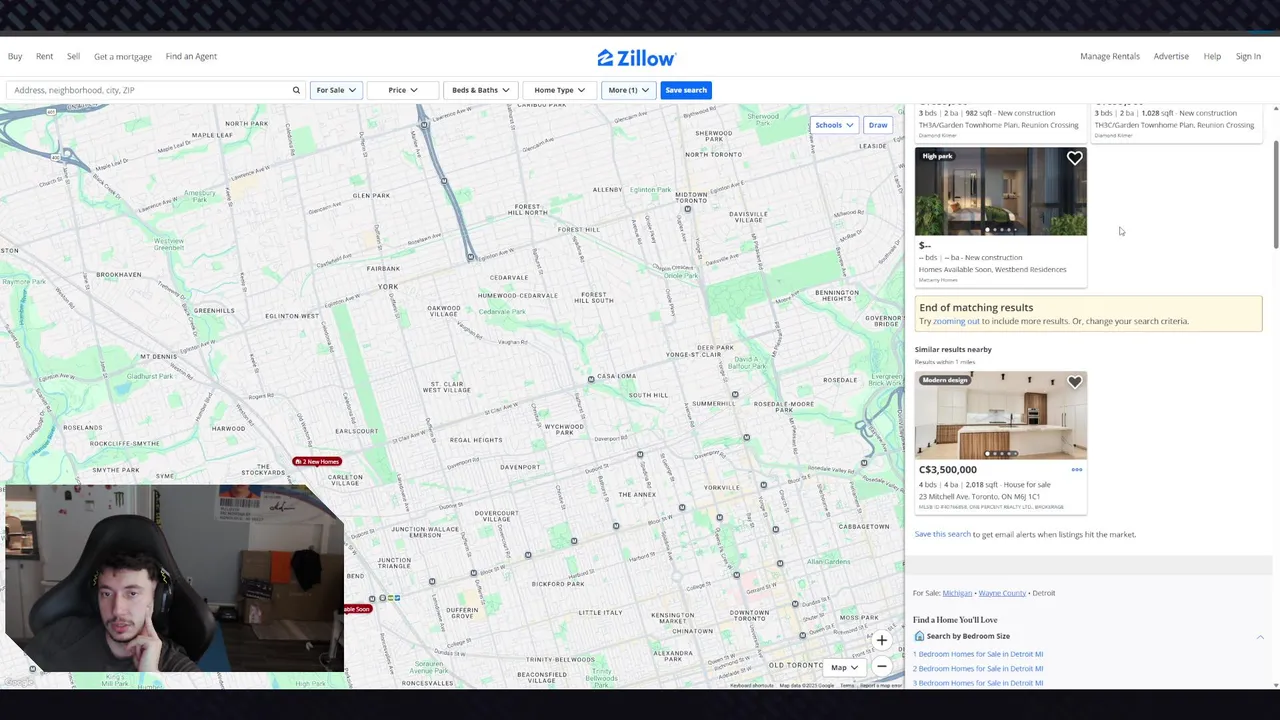This screenshot has height=720, width=1280.
Task: Click 'End of matching results' heading
Action: click(x=976, y=308)
